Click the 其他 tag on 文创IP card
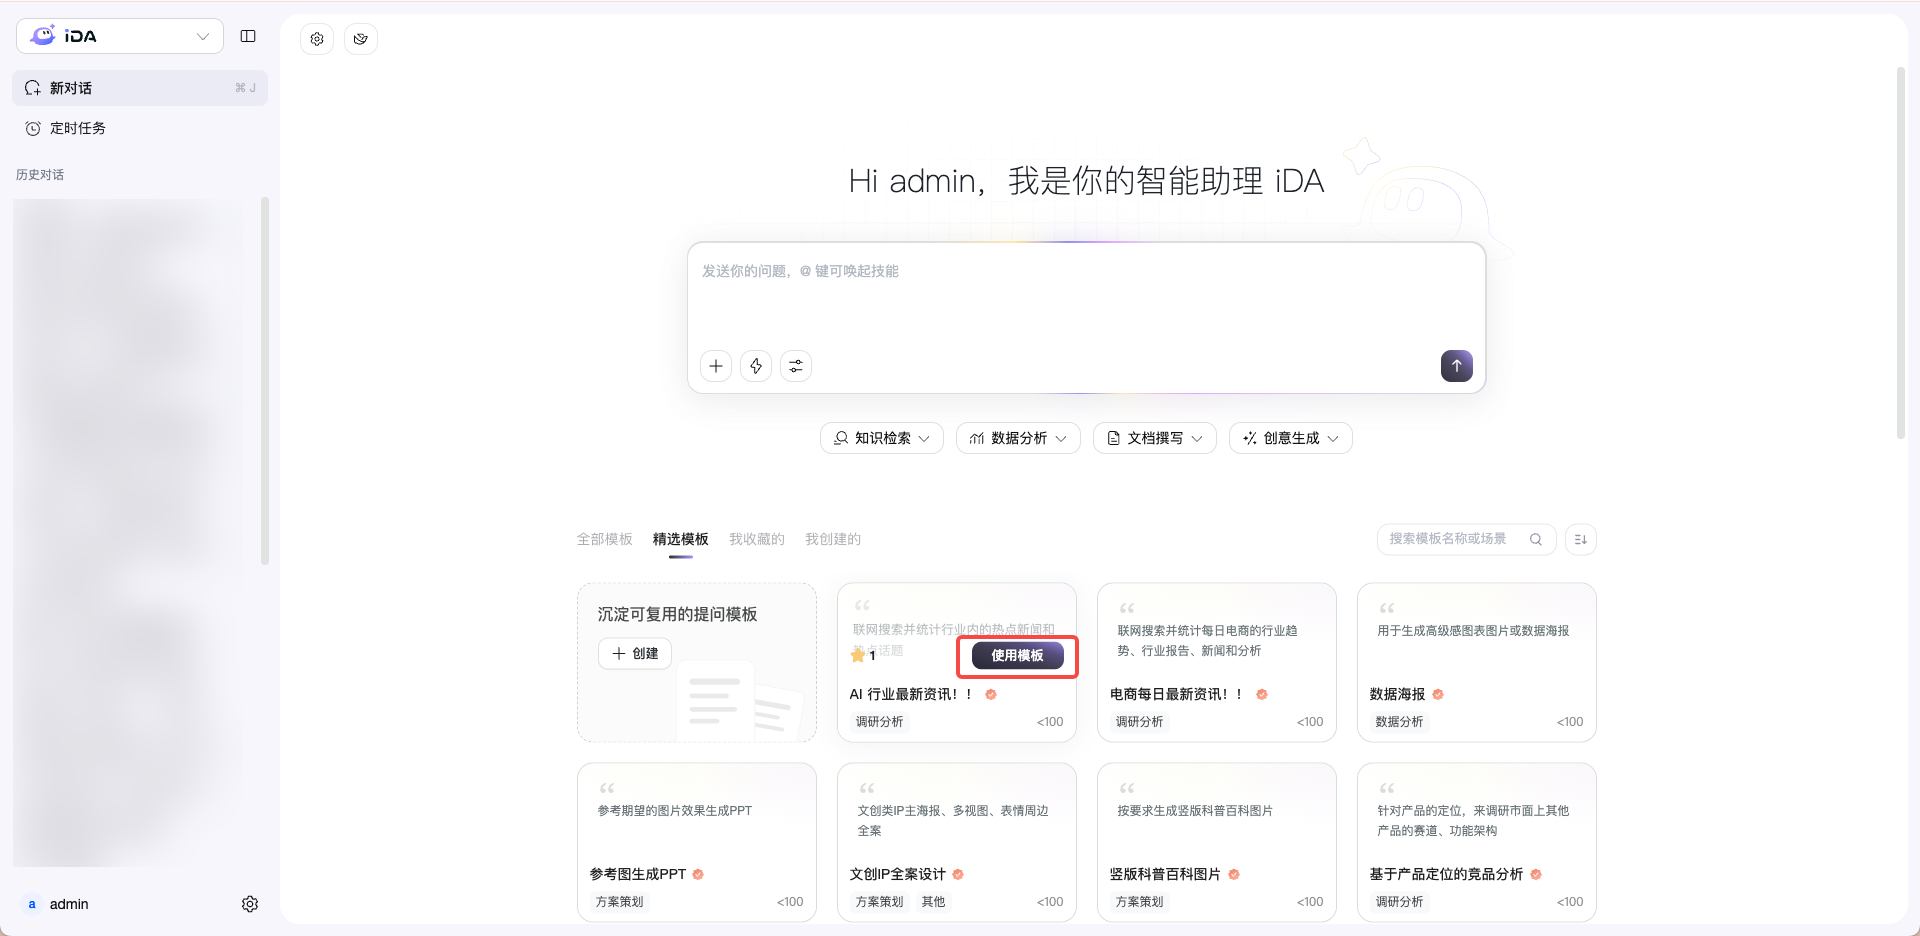This screenshot has width=1920, height=936. pyautogui.click(x=933, y=902)
